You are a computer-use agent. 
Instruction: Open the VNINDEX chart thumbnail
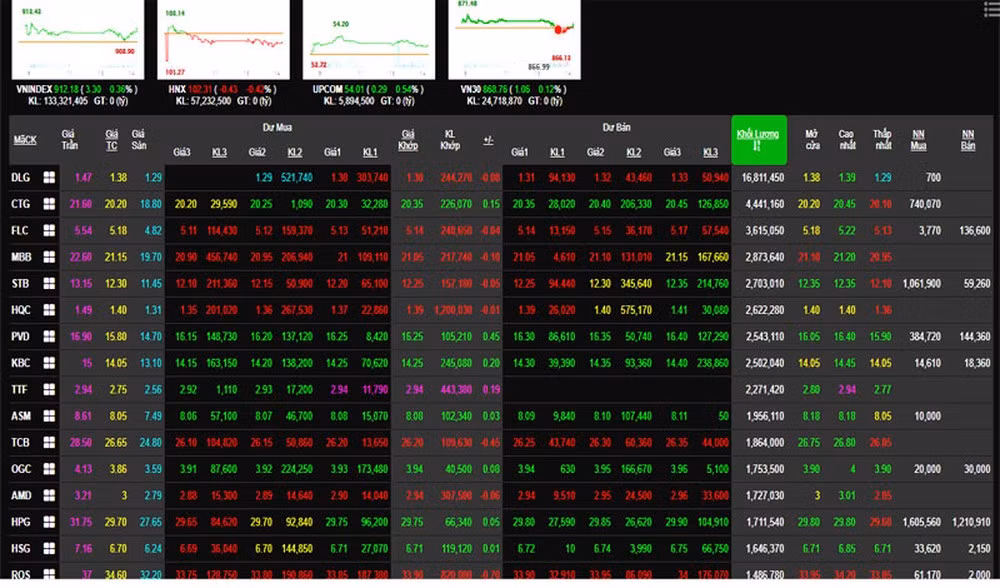(77, 40)
